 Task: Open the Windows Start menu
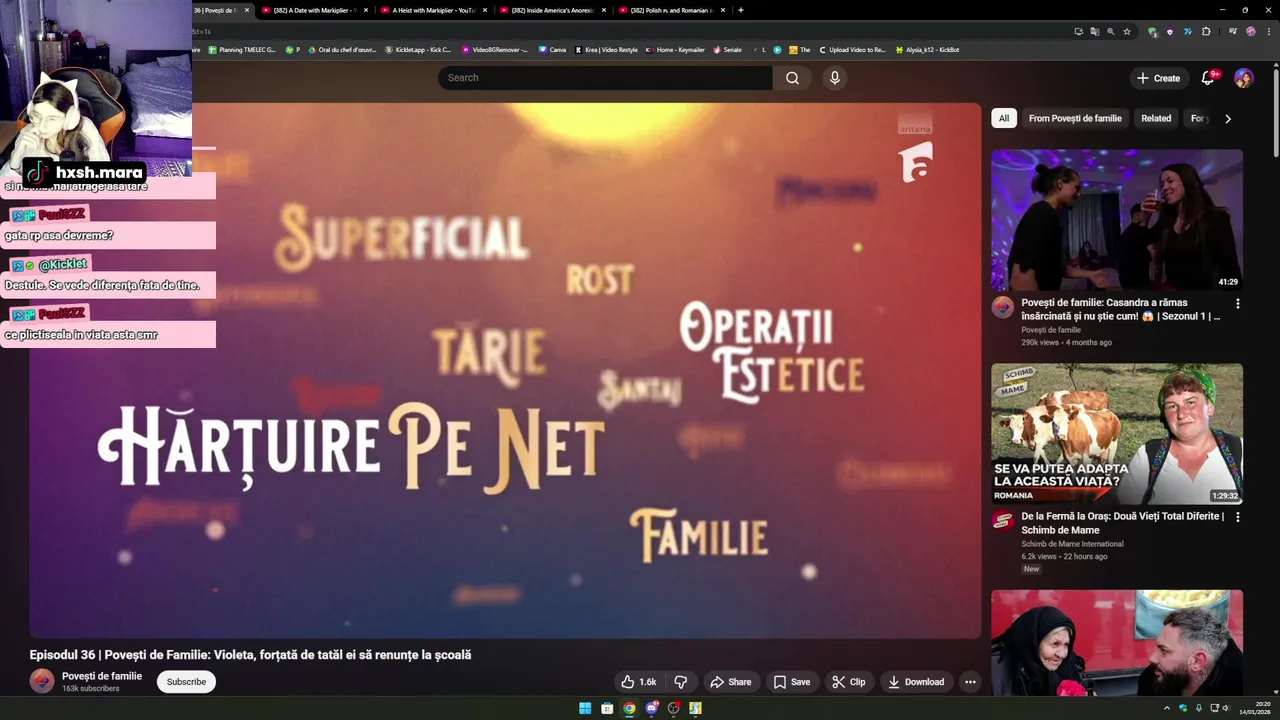[585, 708]
